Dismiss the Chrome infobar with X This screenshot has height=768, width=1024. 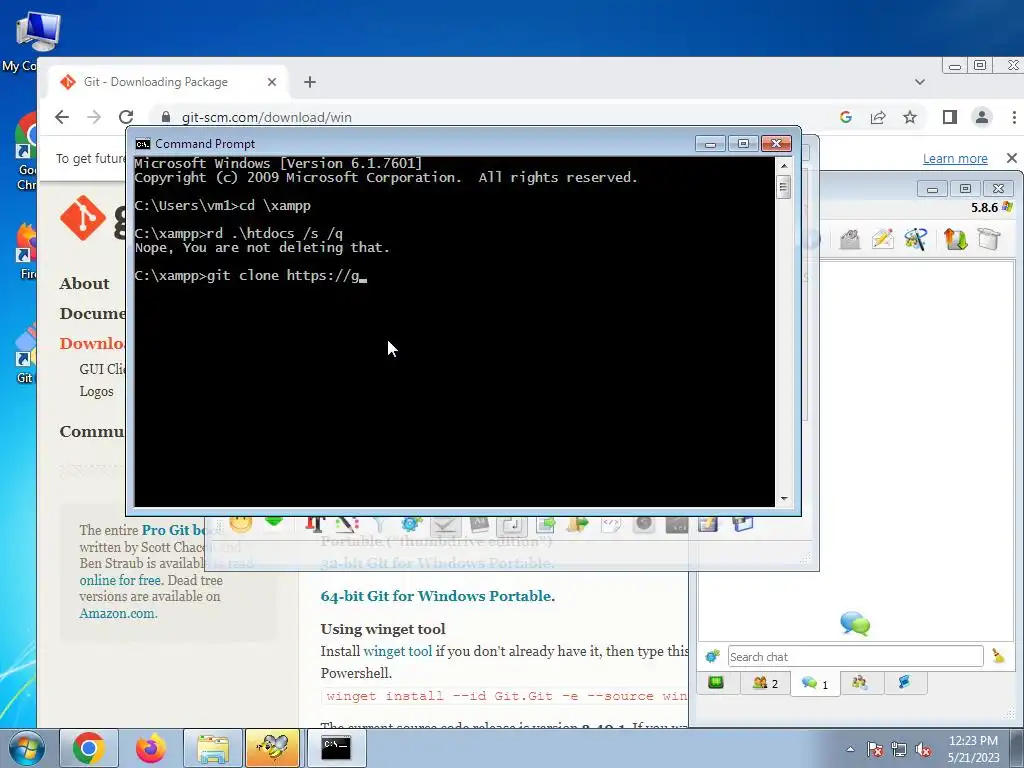point(1012,158)
